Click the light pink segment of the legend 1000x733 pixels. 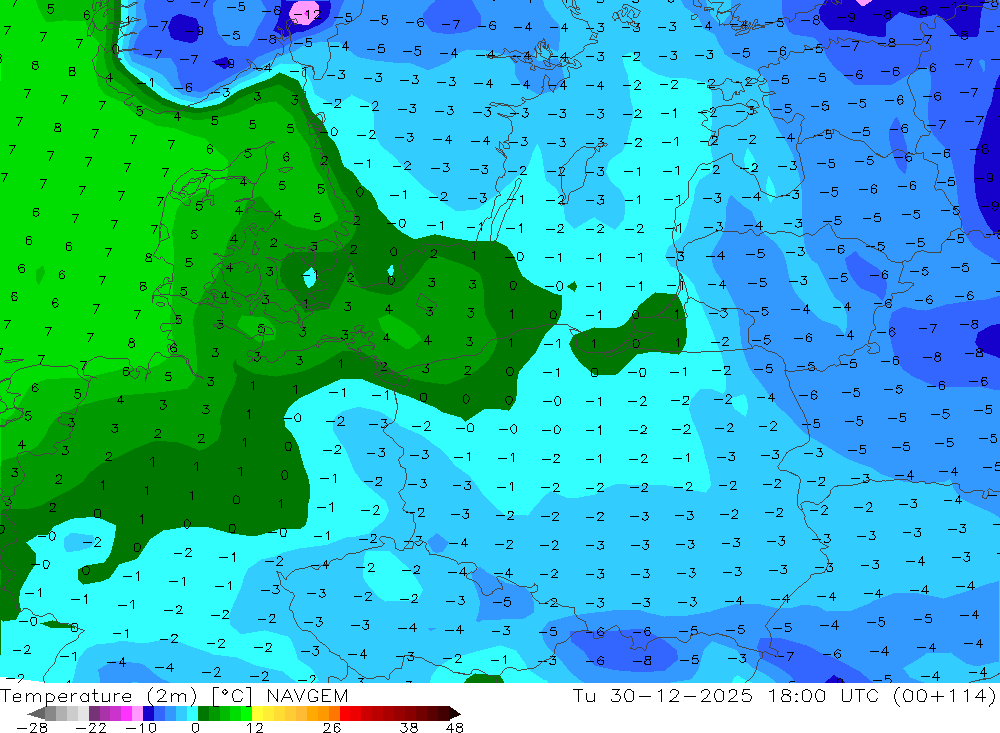click(137, 713)
